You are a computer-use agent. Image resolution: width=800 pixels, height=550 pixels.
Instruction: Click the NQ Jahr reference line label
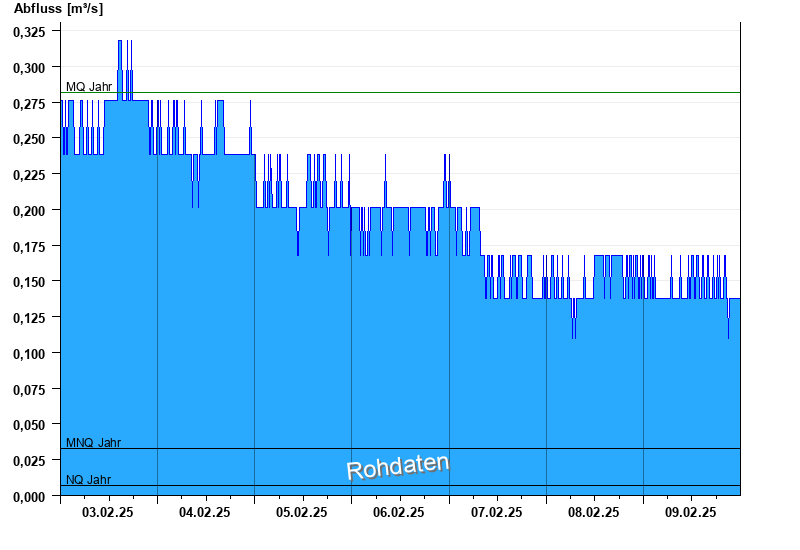tap(88, 480)
